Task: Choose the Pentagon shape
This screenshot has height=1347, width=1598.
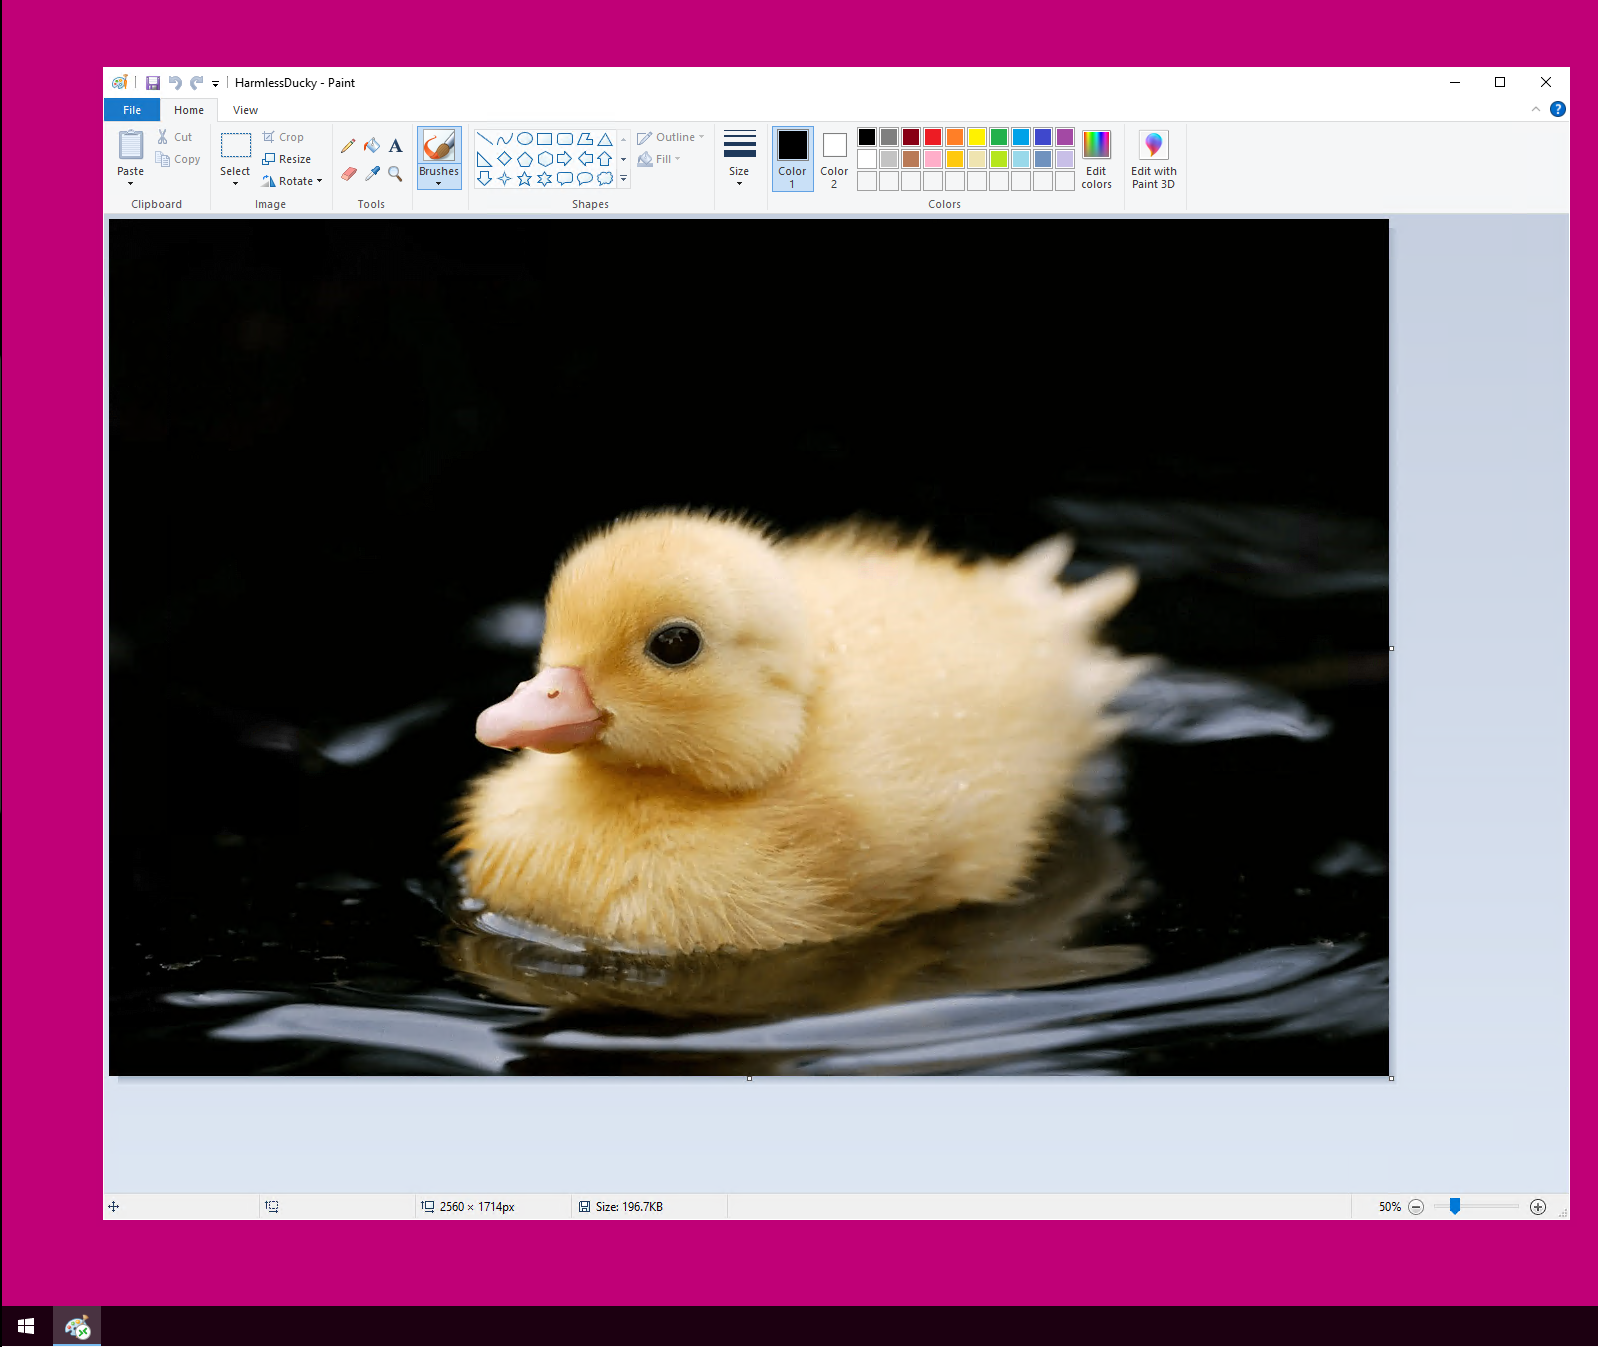Action: pyautogui.click(x=524, y=159)
